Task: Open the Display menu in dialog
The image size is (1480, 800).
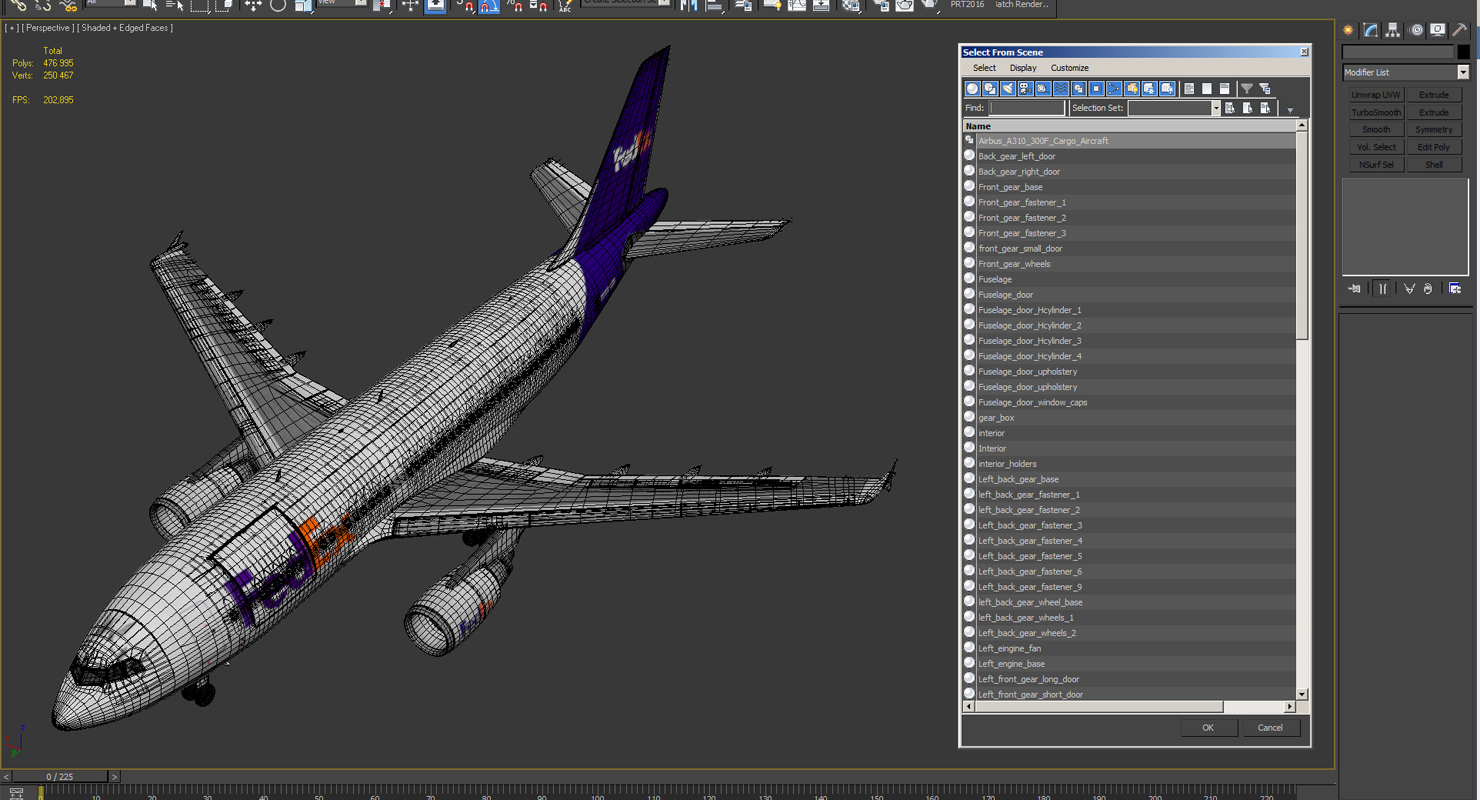Action: (x=1023, y=68)
